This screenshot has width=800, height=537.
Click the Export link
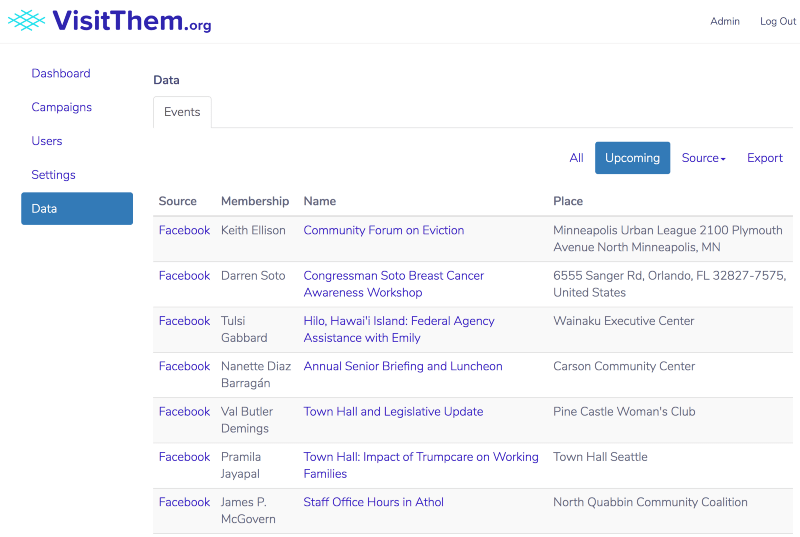765,158
